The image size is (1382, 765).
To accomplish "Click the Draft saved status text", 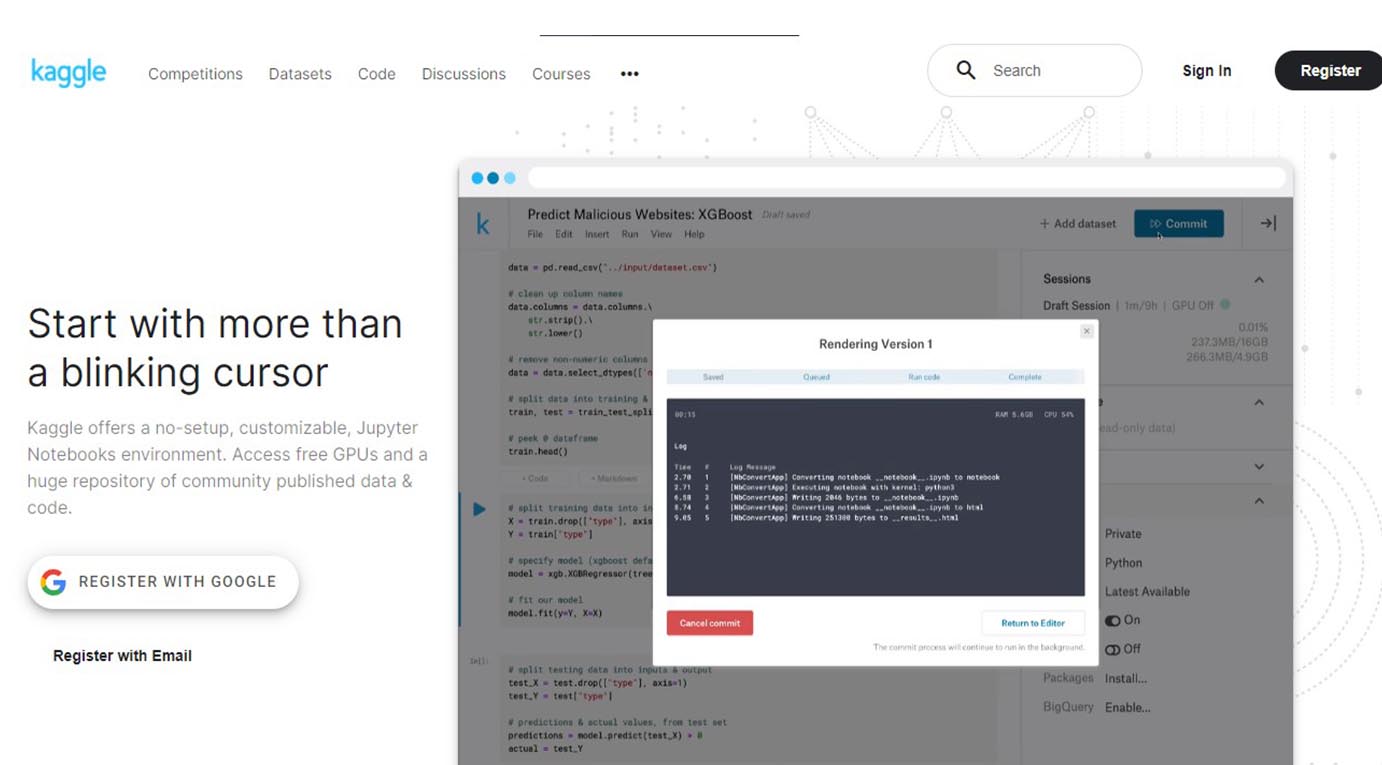I will click(786, 215).
